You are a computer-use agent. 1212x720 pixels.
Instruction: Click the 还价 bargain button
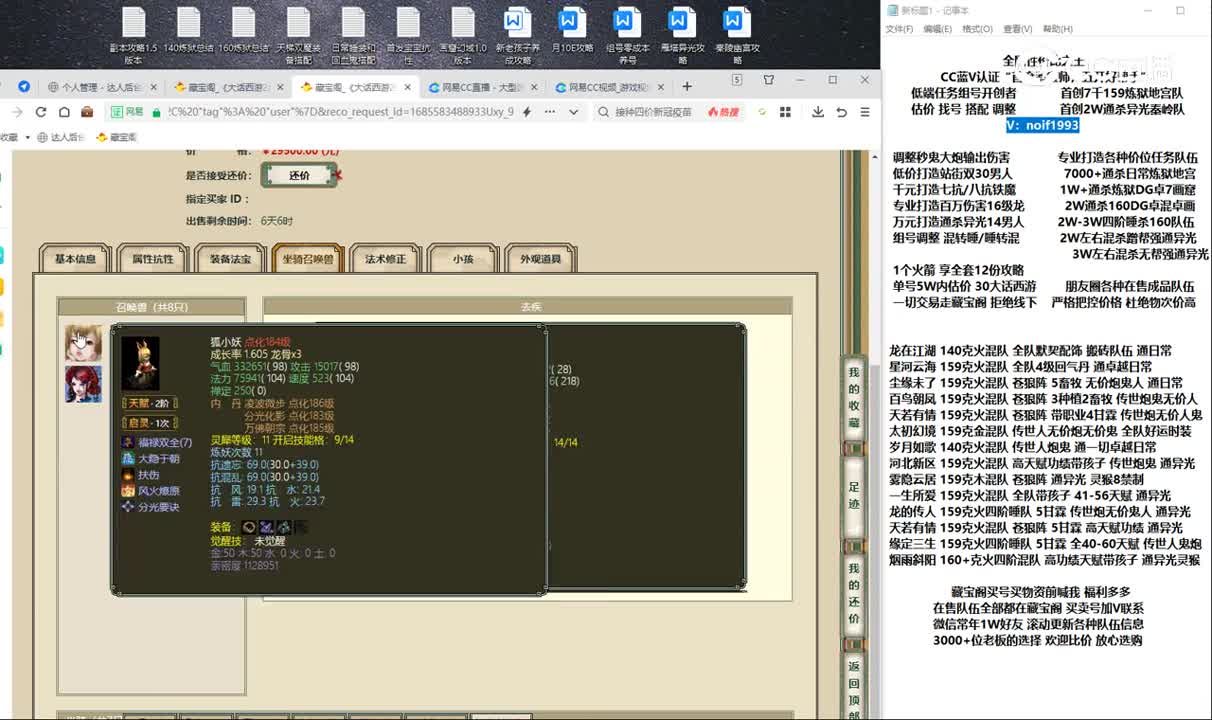pyautogui.click(x=299, y=175)
